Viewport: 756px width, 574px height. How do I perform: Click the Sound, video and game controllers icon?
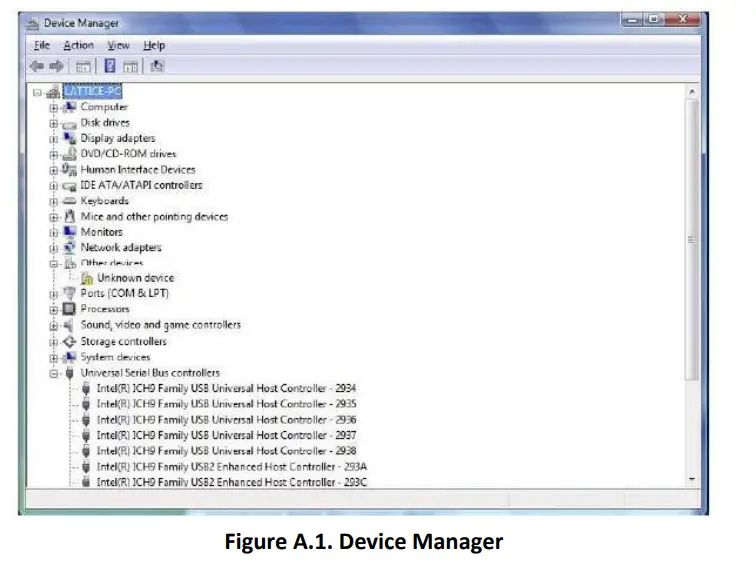[x=69, y=325]
